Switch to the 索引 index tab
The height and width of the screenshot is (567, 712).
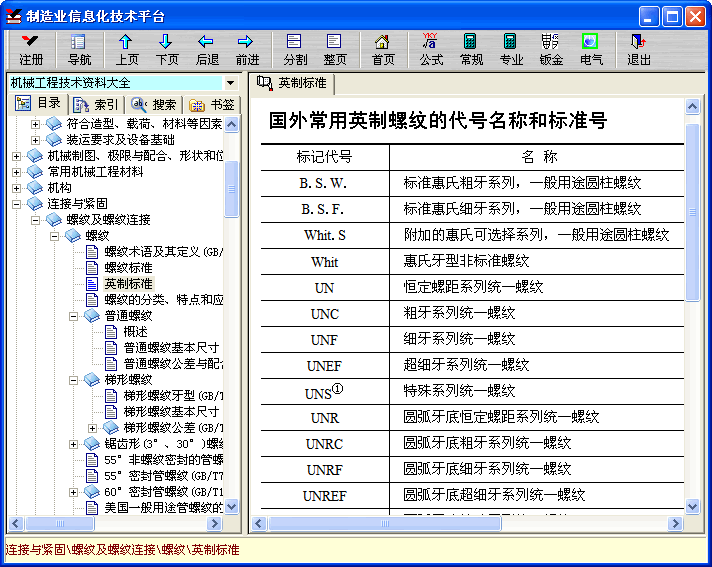97,105
